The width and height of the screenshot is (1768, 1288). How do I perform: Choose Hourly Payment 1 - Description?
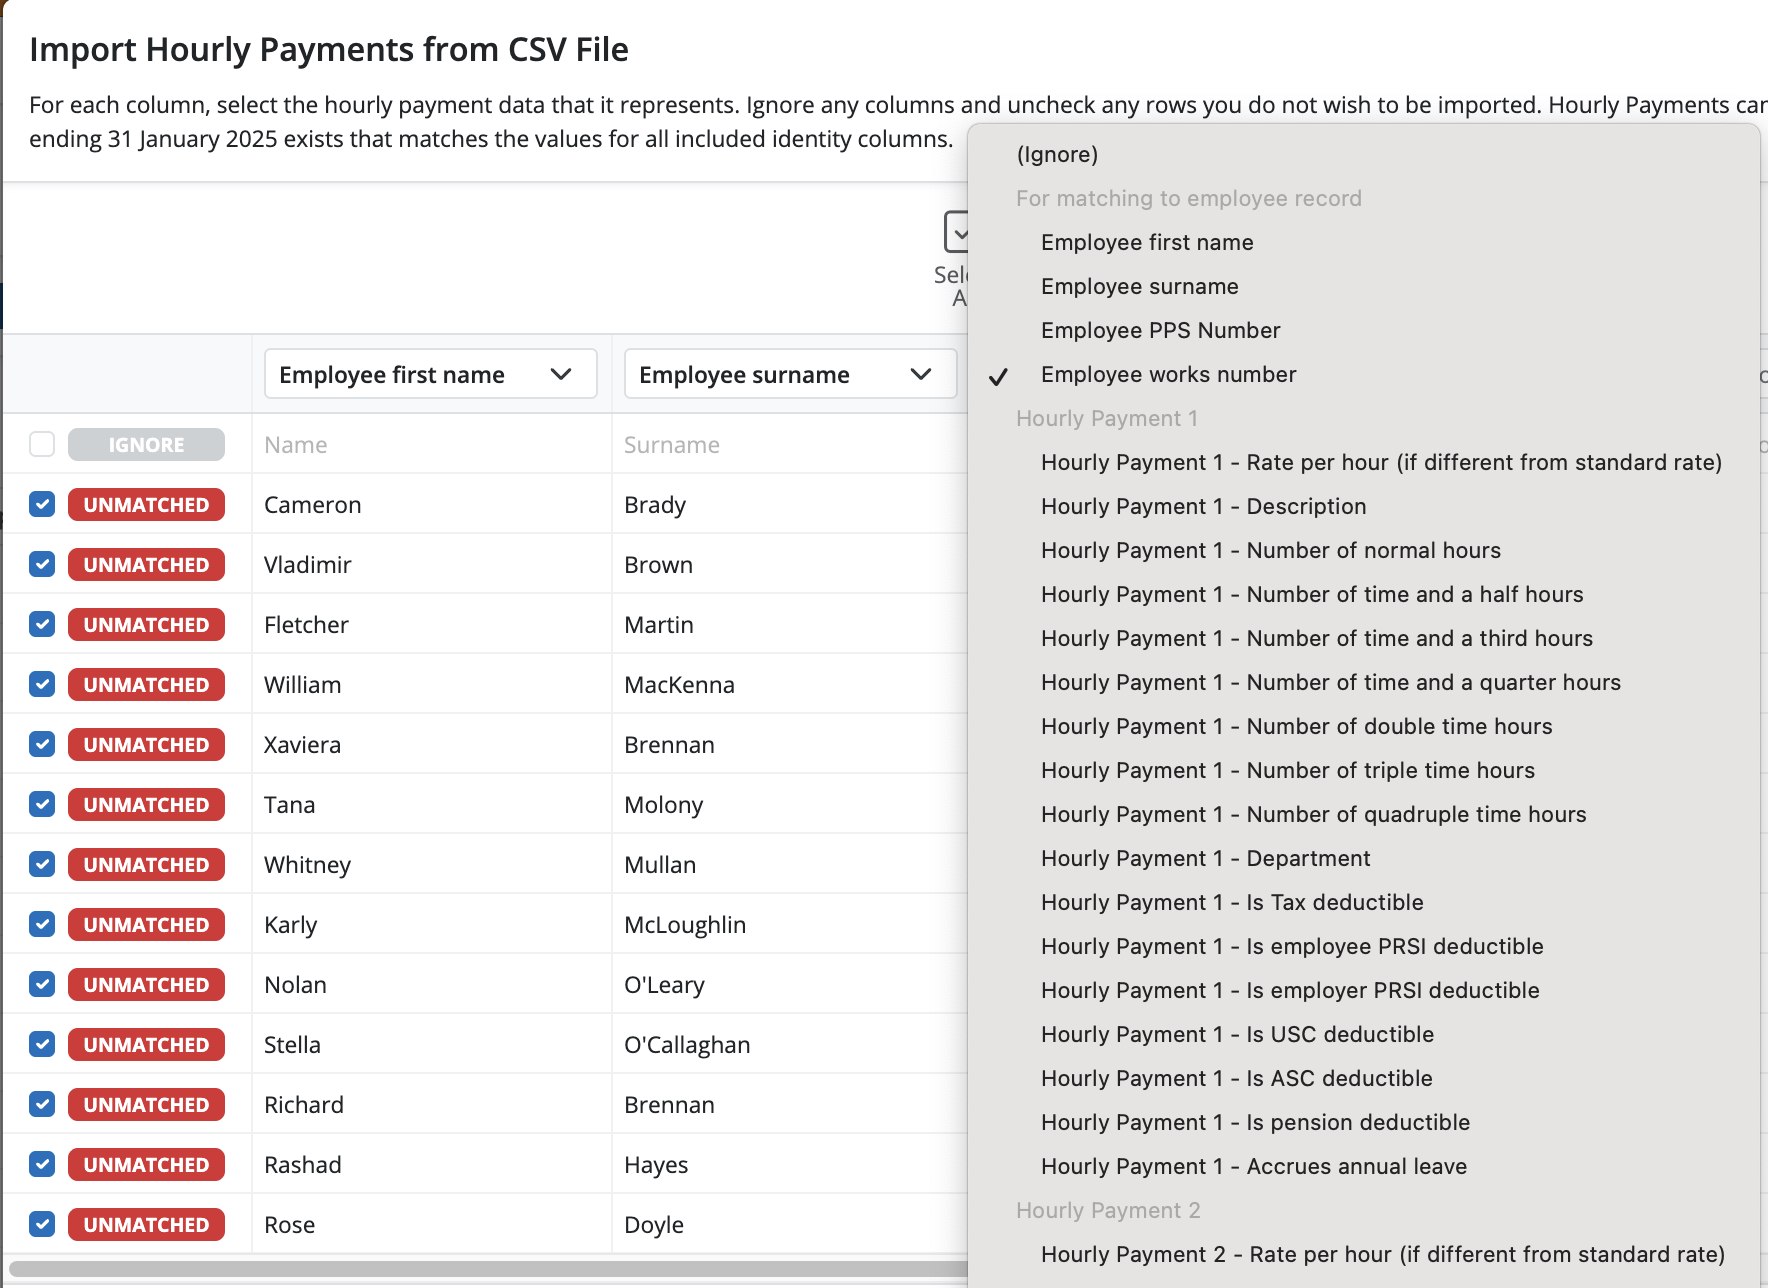click(1203, 506)
